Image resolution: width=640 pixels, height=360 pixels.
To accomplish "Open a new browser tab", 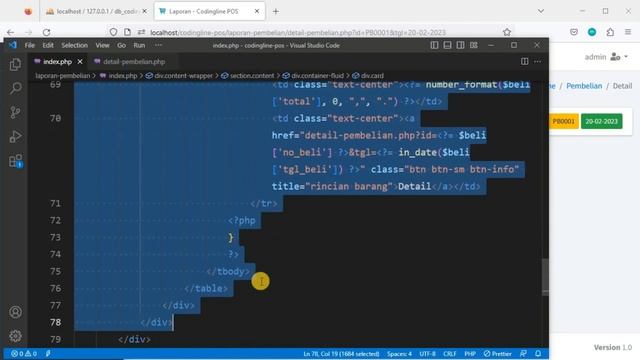I will 276,11.
